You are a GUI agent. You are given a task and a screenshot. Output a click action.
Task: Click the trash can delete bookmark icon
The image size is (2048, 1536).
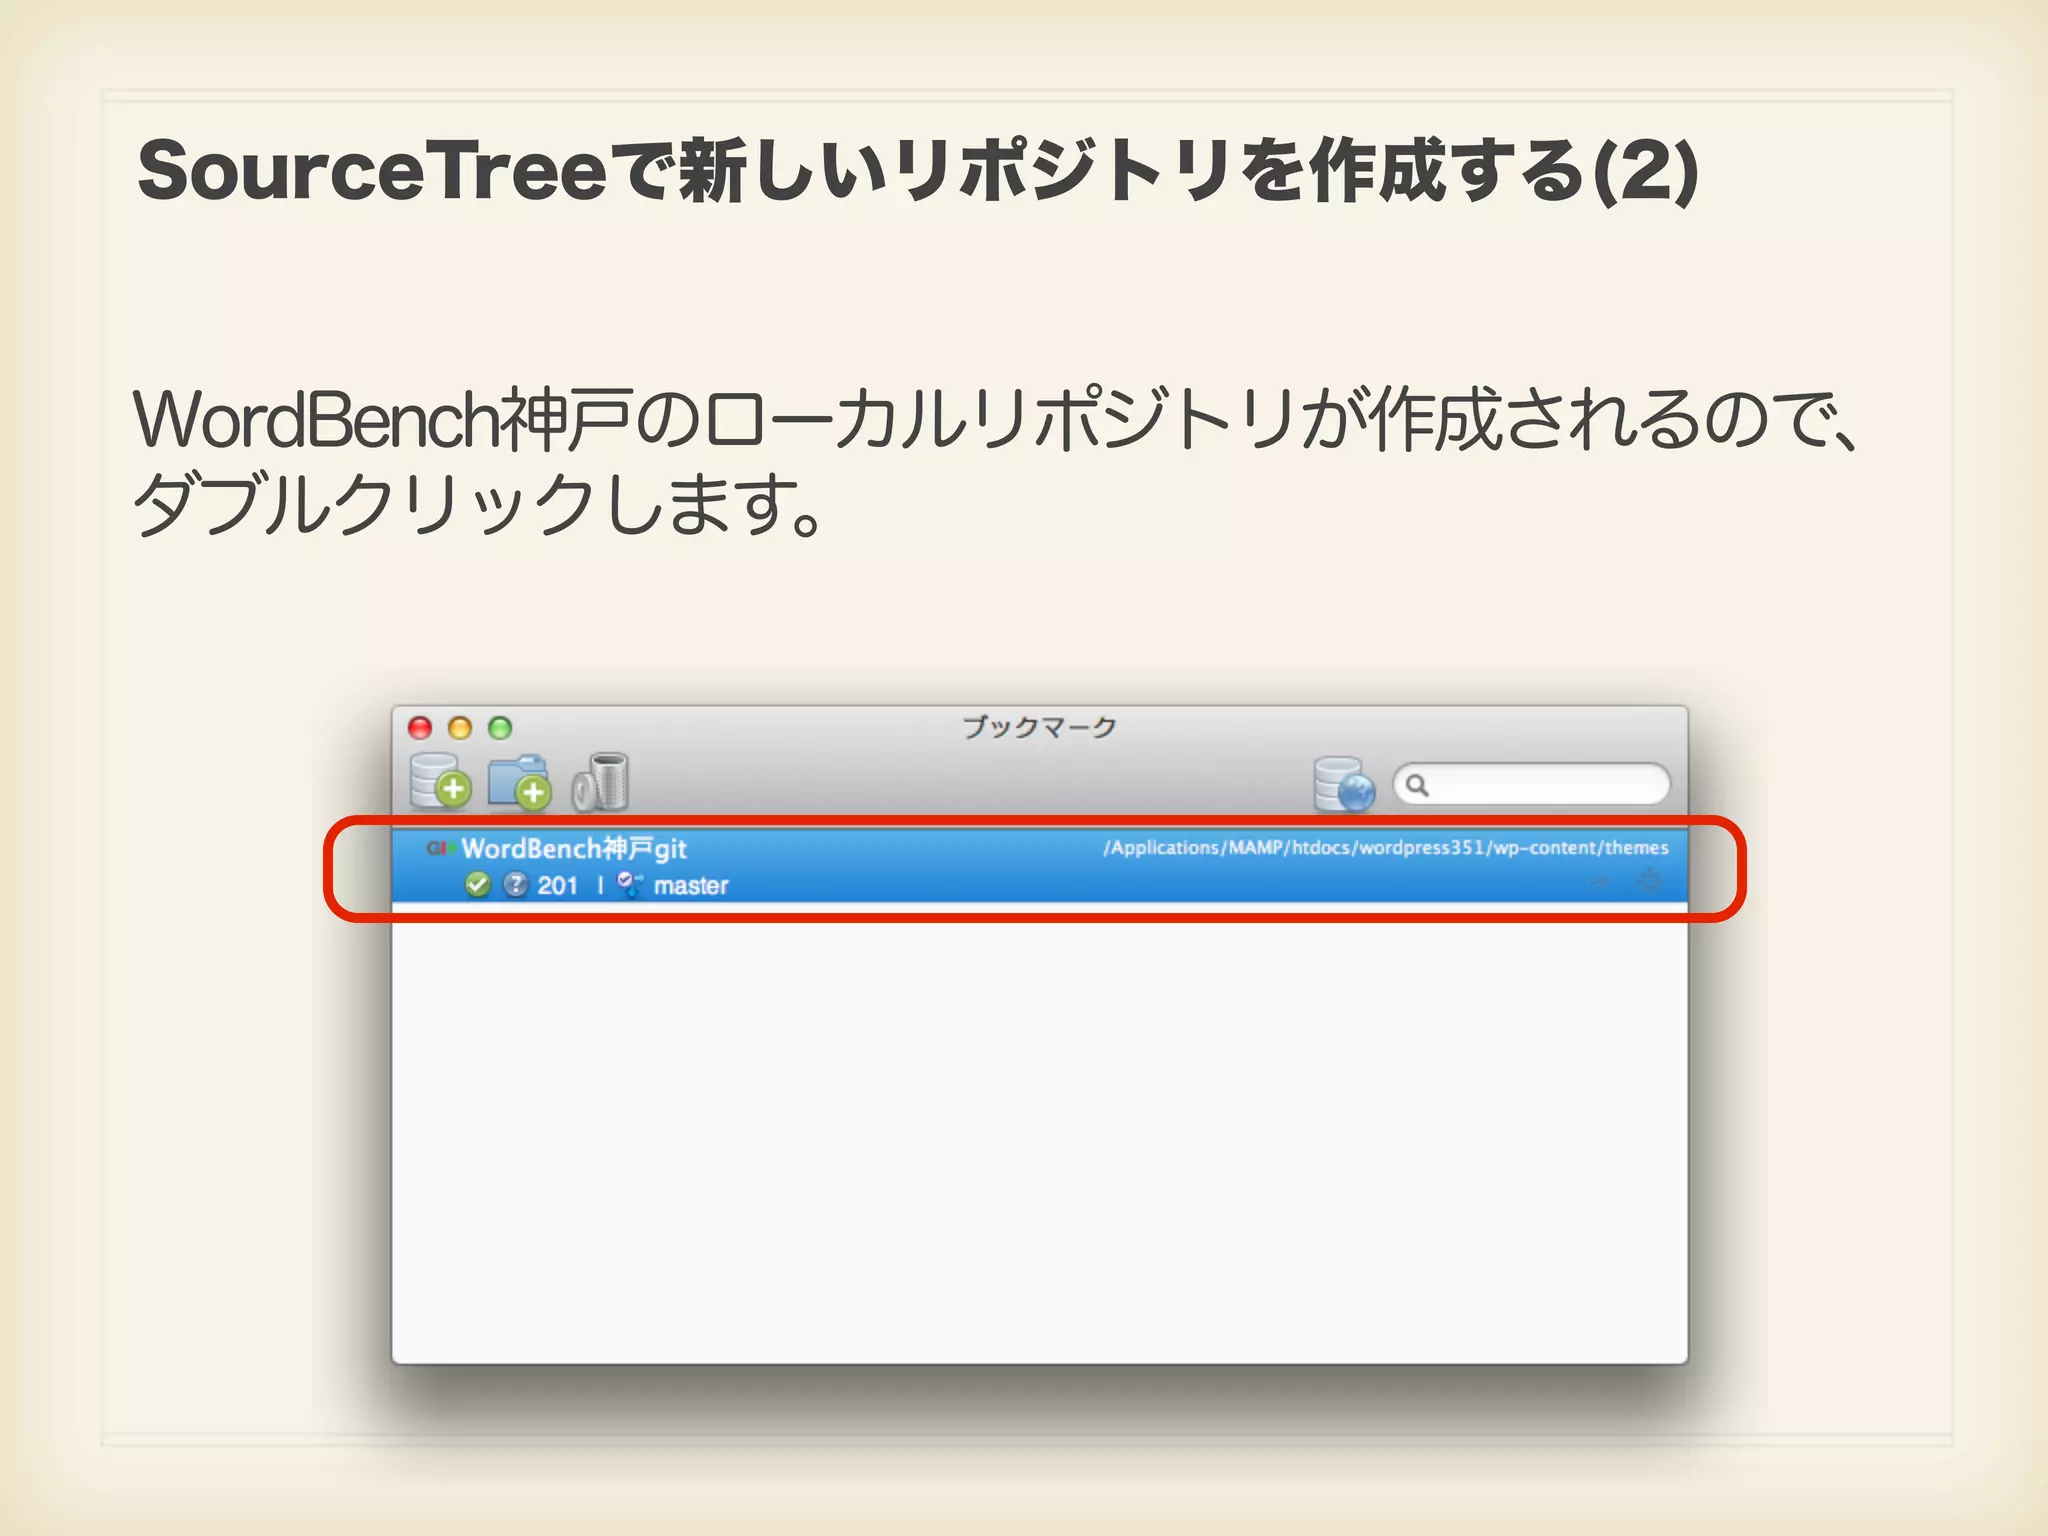click(600, 781)
